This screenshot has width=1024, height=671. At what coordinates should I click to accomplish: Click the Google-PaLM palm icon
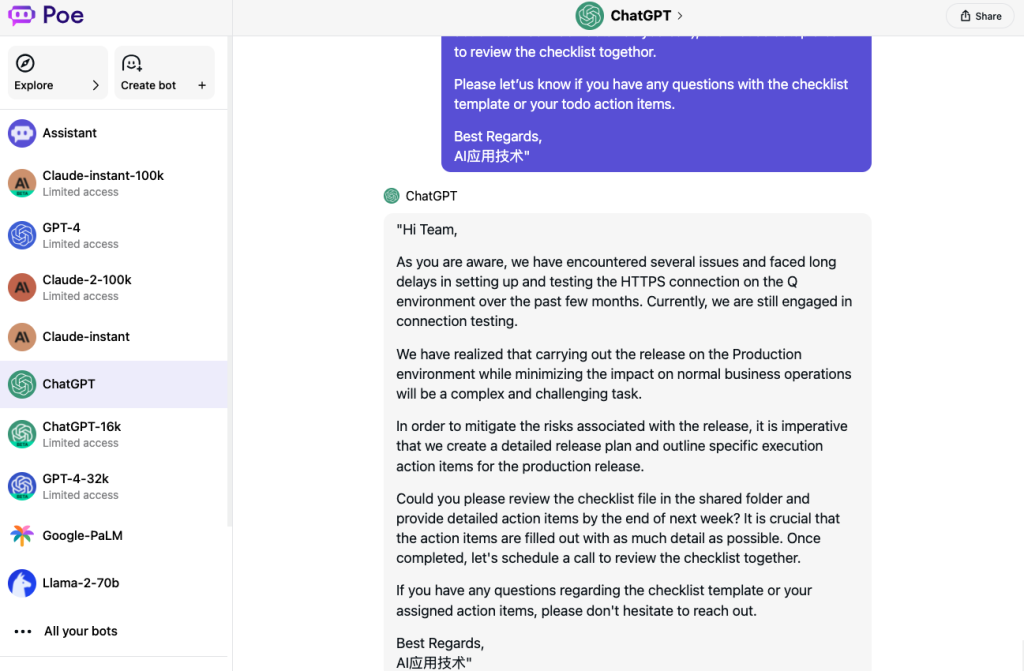(22, 536)
